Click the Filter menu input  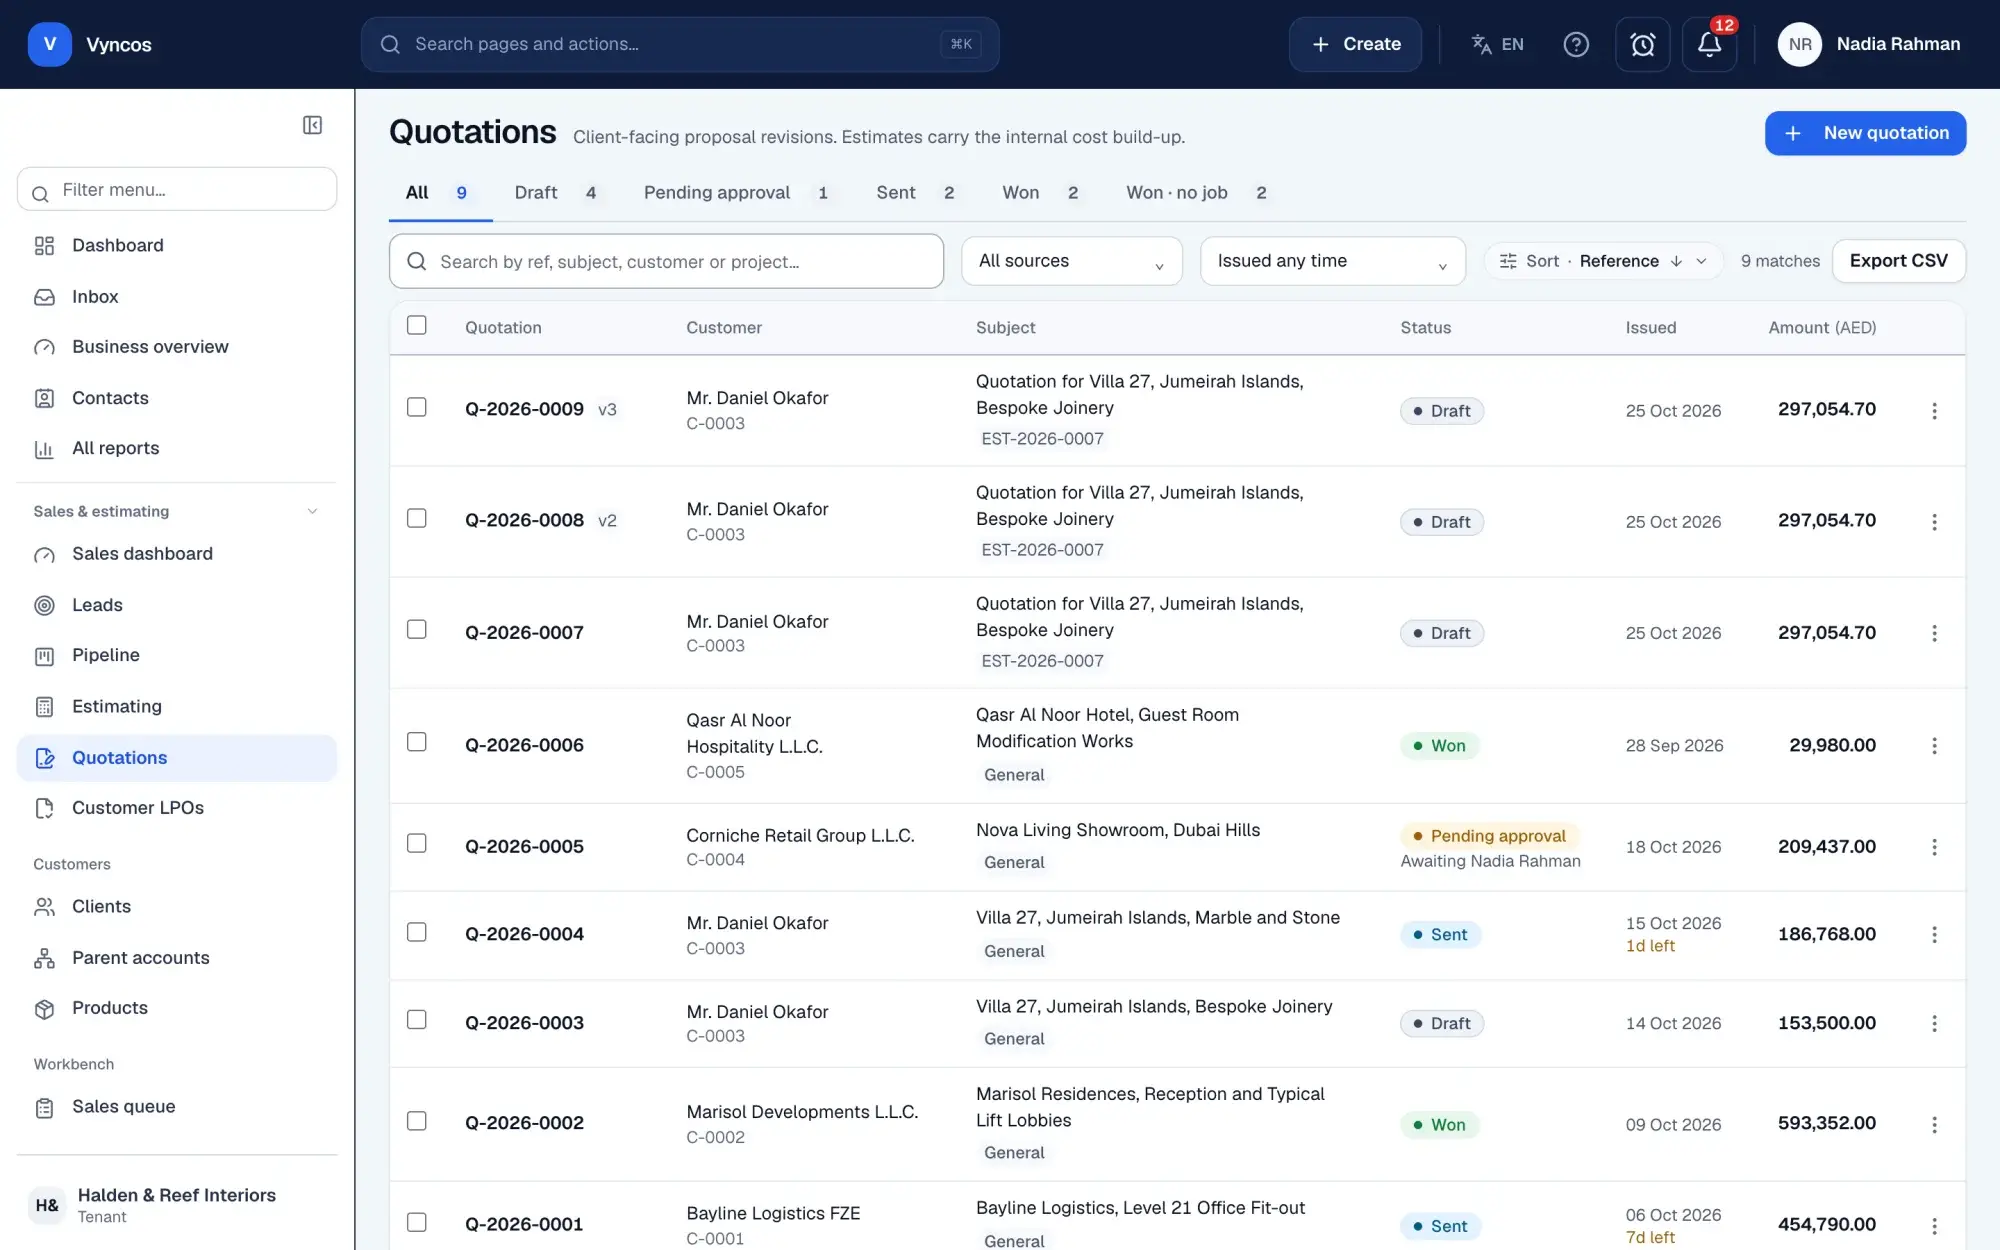coord(177,189)
